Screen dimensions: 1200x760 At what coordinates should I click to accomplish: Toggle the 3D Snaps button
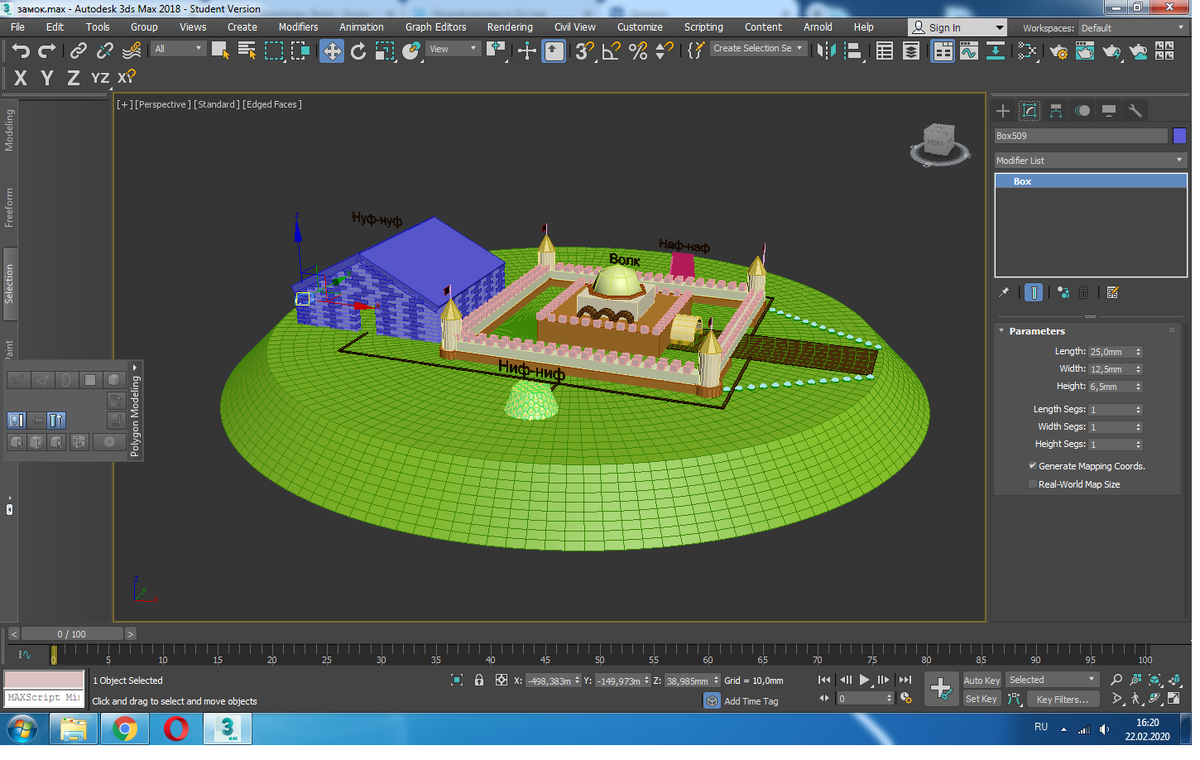tap(586, 50)
